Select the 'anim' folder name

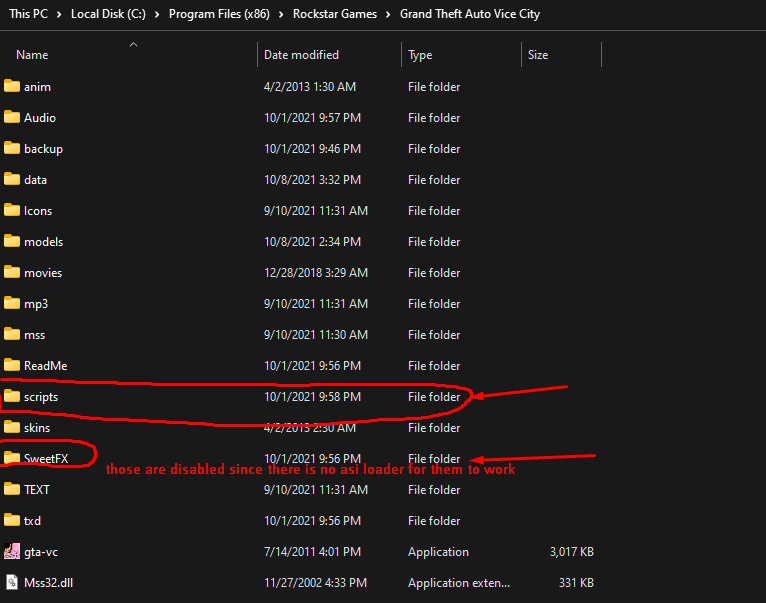coord(38,86)
